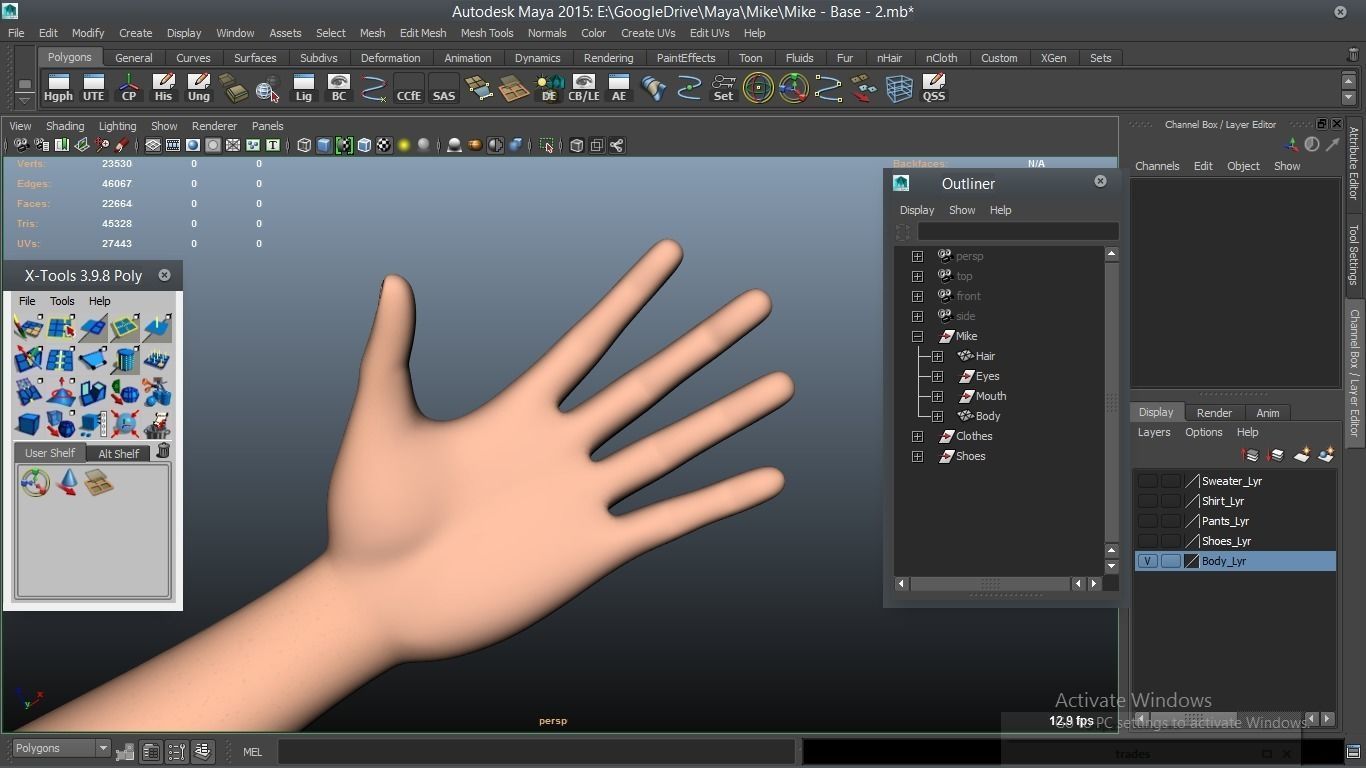
Task: Open the Hypergraph (Hgph) shelf button
Action: tap(58, 88)
